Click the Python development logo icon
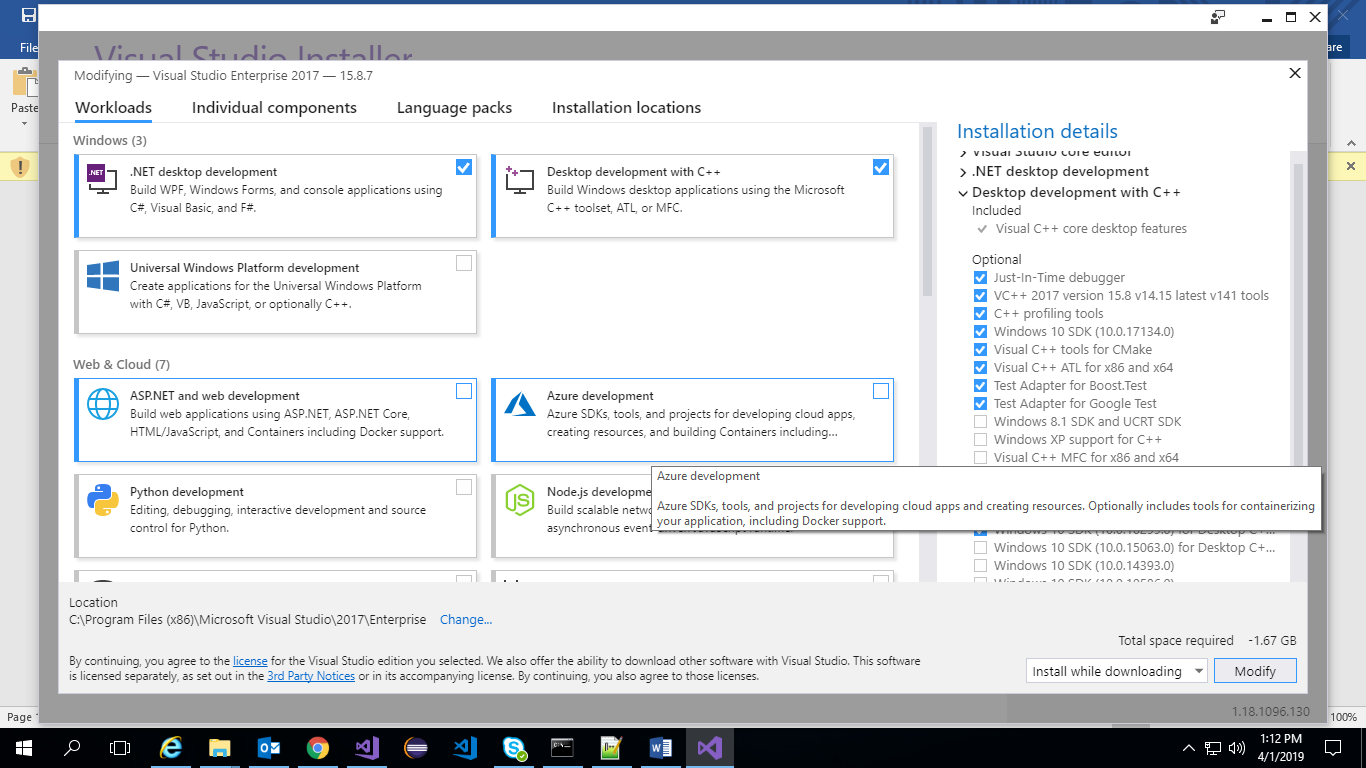 (103, 500)
